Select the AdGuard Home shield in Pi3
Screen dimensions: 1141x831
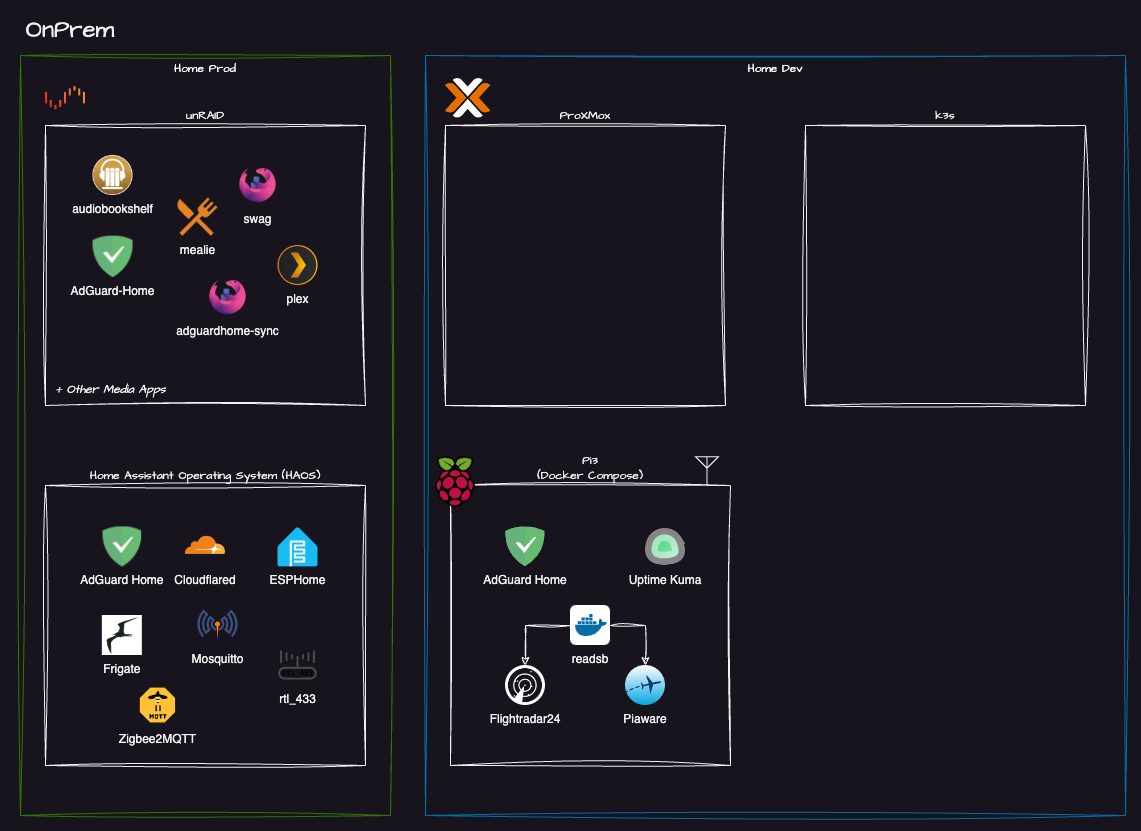(525, 546)
